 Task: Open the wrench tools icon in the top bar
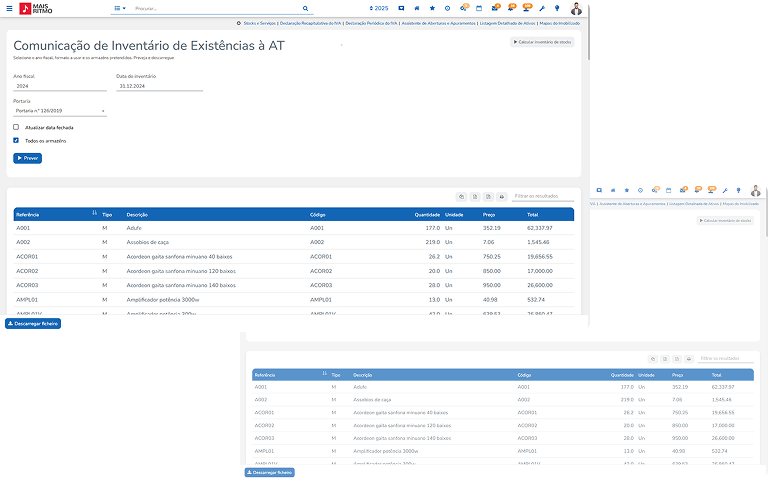pyautogui.click(x=541, y=8)
